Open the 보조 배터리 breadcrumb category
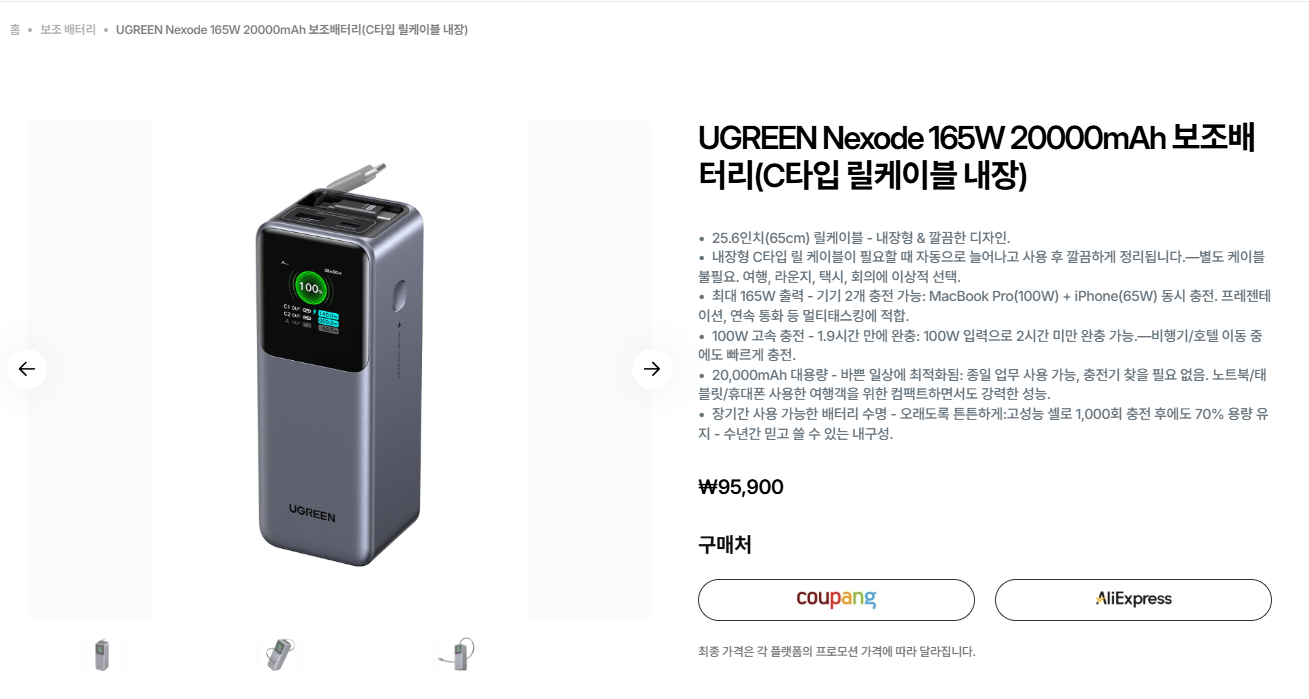This screenshot has height=699, width=1309. point(68,30)
